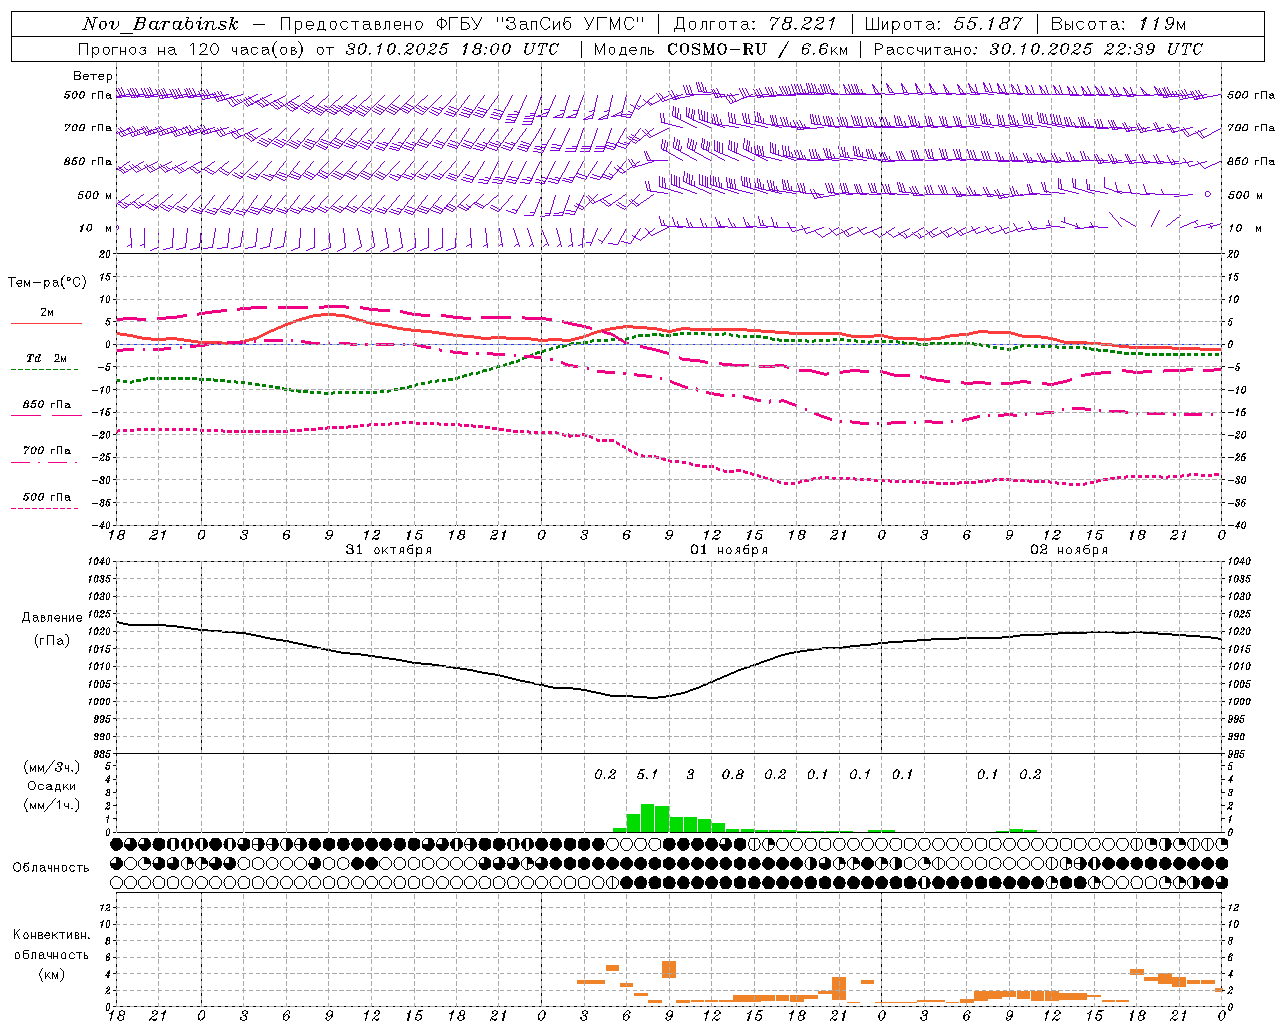
Task: Click the '(мм/1ч.)' precipitation unit label
Action: (x=51, y=804)
